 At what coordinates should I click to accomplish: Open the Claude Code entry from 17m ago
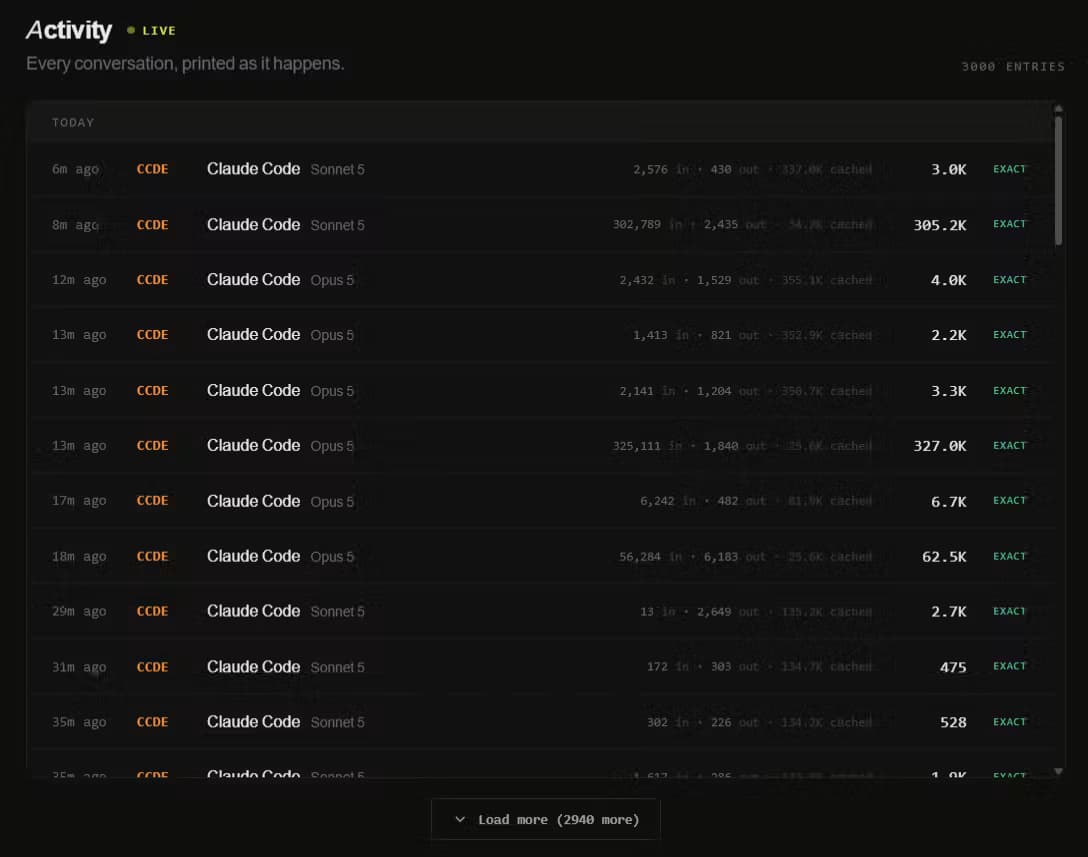[x=541, y=501]
